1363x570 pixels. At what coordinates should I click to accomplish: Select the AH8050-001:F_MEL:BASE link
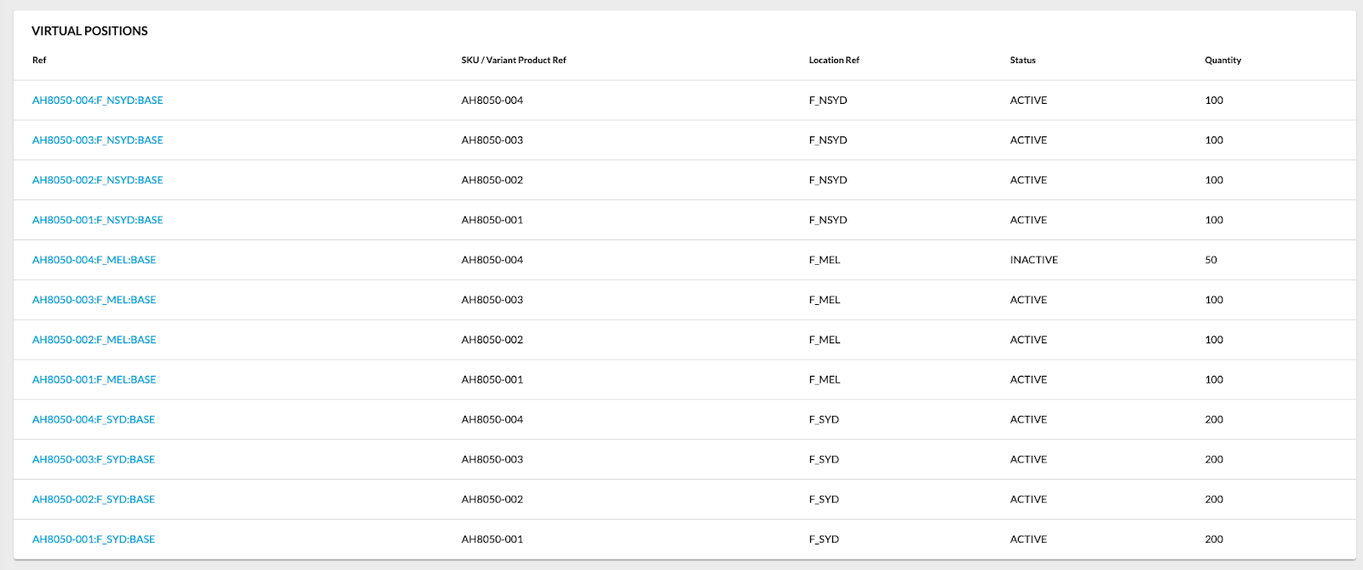click(x=94, y=380)
